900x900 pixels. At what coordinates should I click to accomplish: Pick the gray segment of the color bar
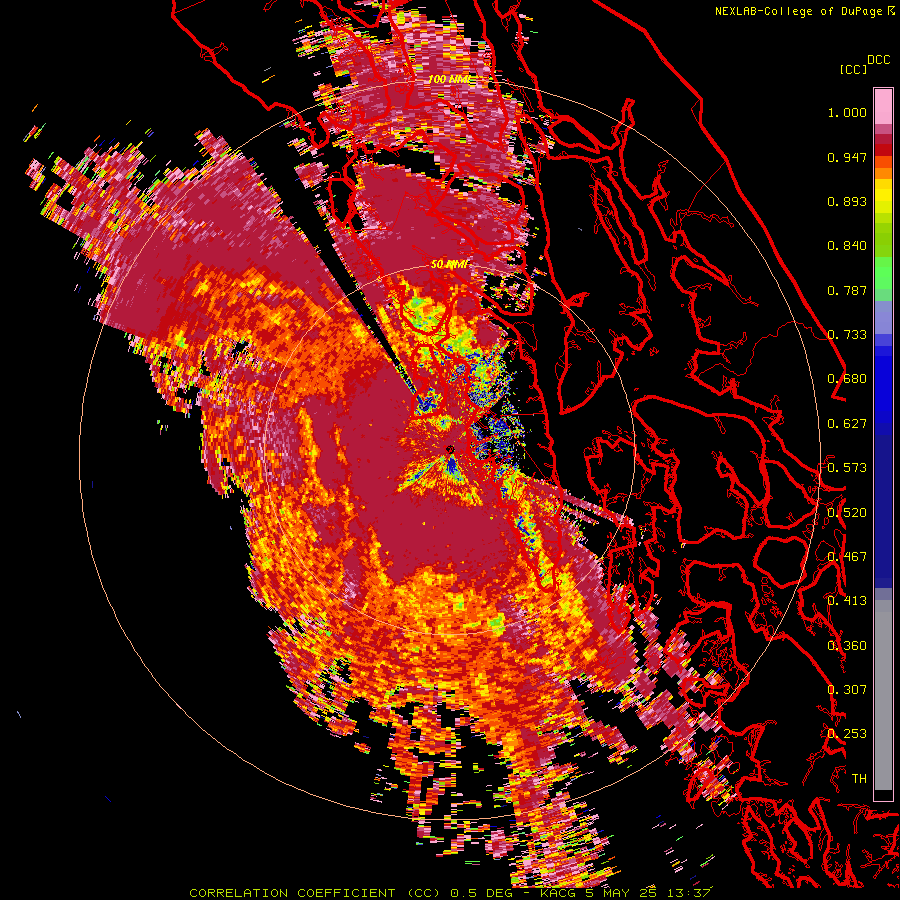coord(883,695)
